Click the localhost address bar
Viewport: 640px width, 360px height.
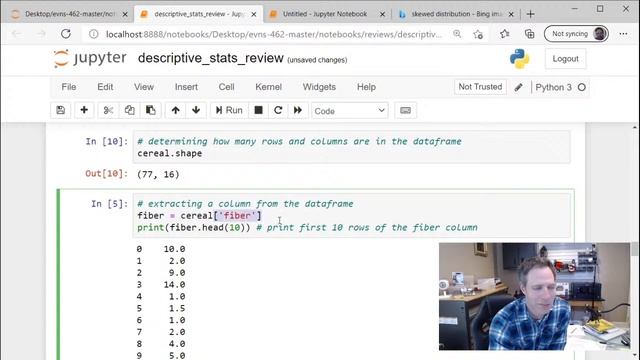click(273, 34)
